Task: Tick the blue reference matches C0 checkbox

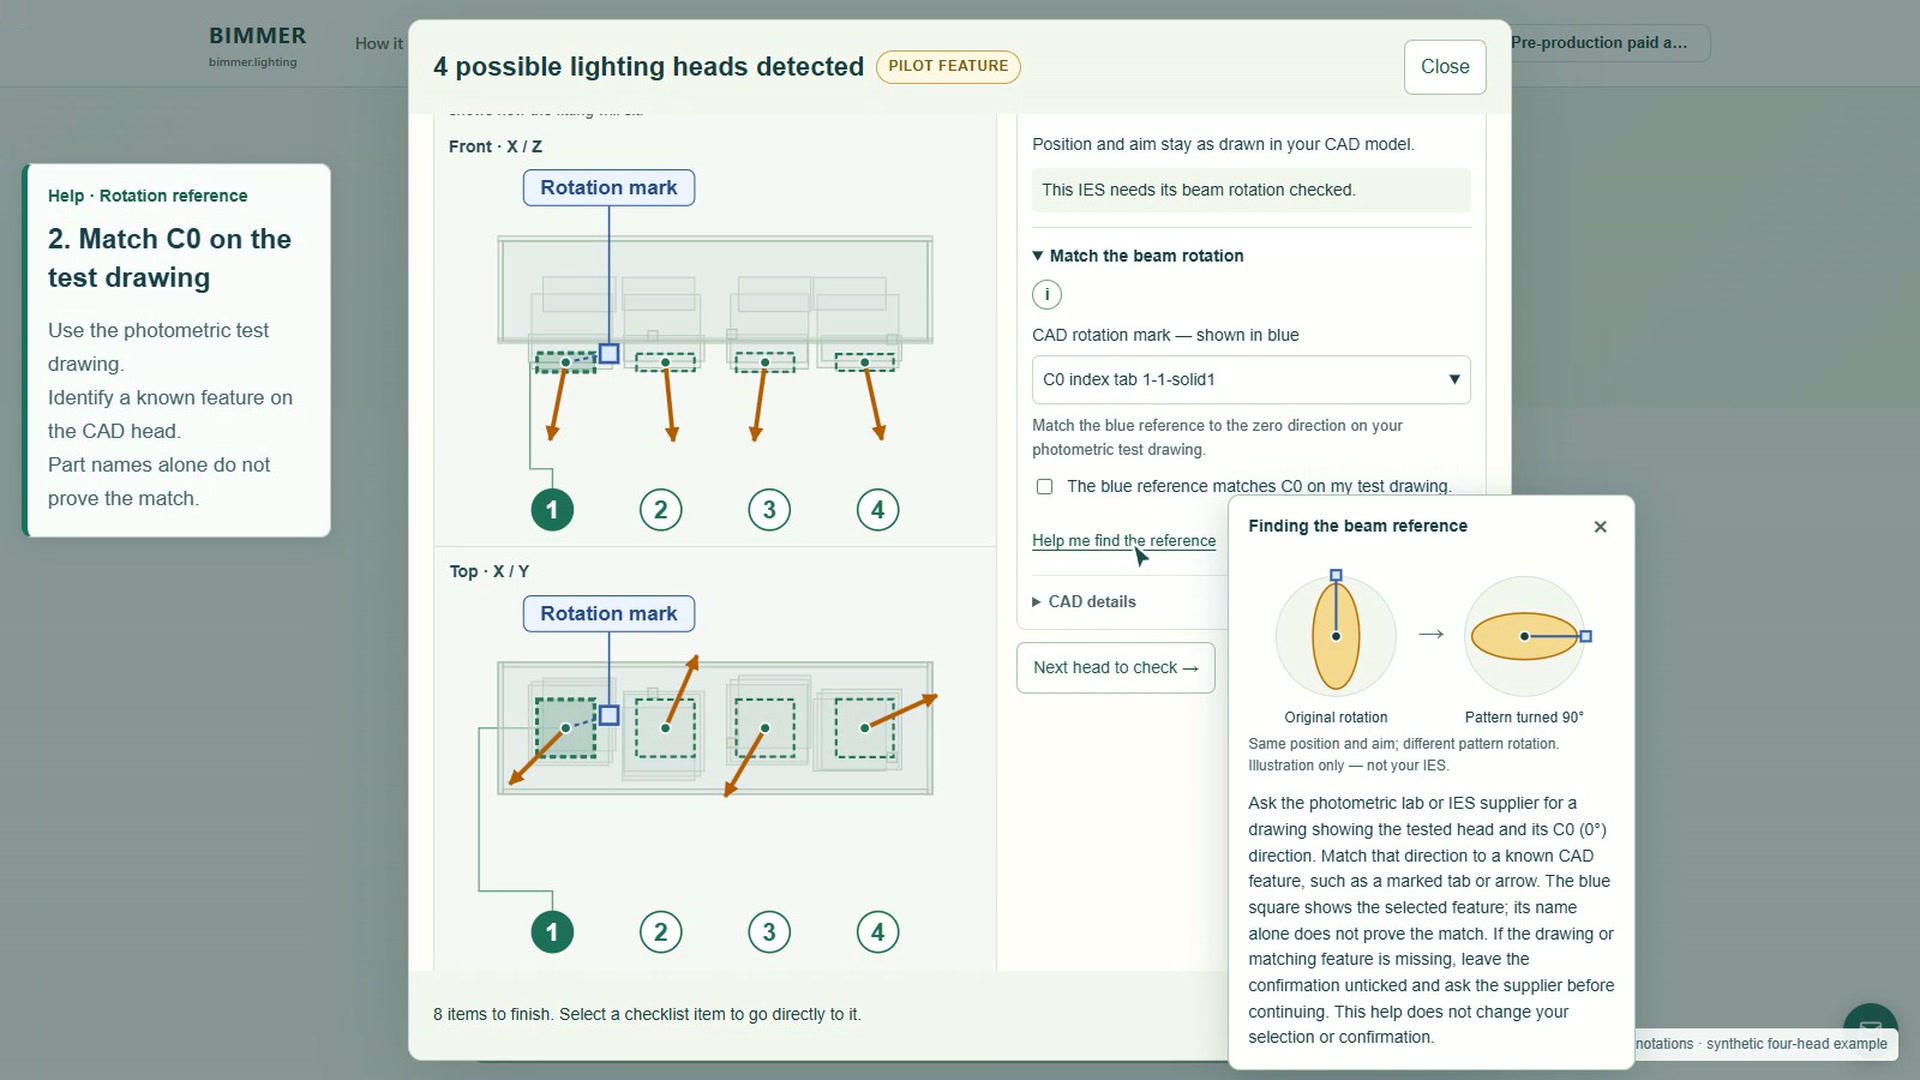Action: pyautogui.click(x=1044, y=487)
